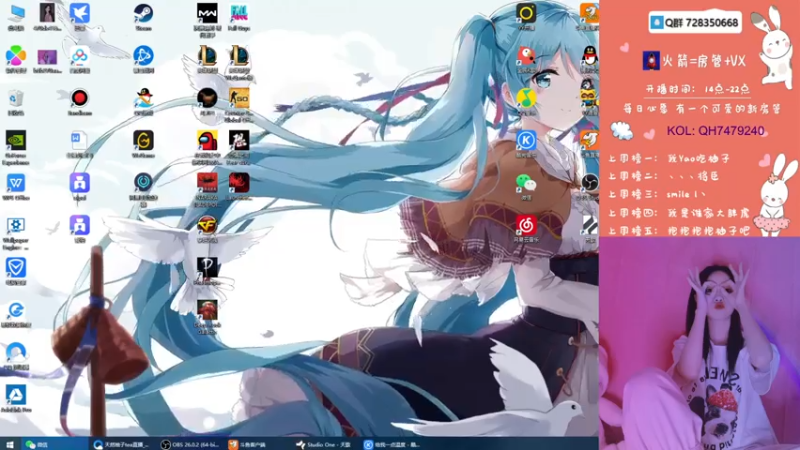Open the Fall Guys game shortcut

(x=239, y=14)
